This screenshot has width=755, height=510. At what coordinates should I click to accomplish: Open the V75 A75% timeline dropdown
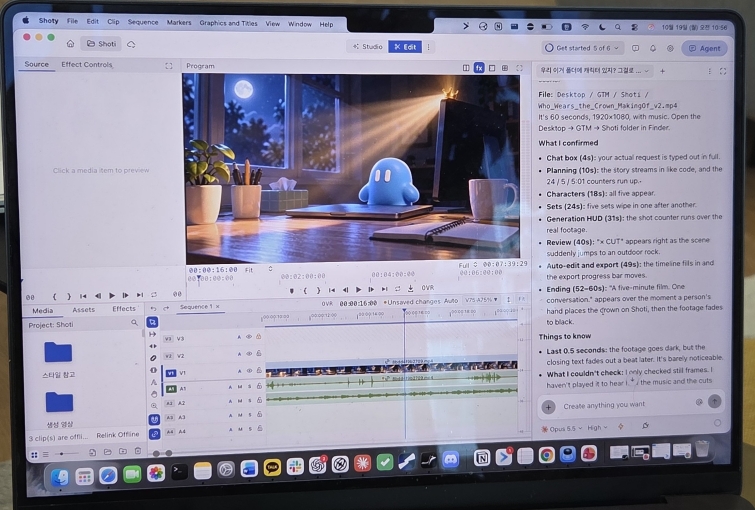tap(481, 300)
